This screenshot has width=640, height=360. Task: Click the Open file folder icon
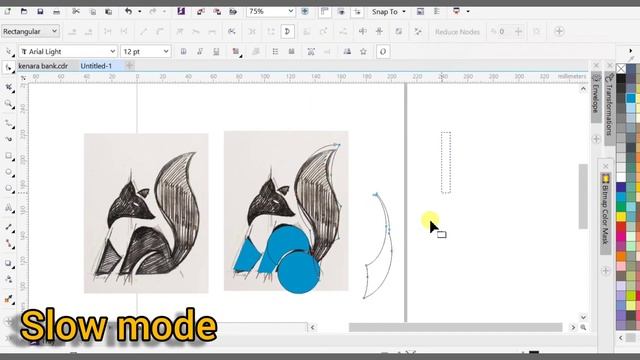click(x=24, y=11)
